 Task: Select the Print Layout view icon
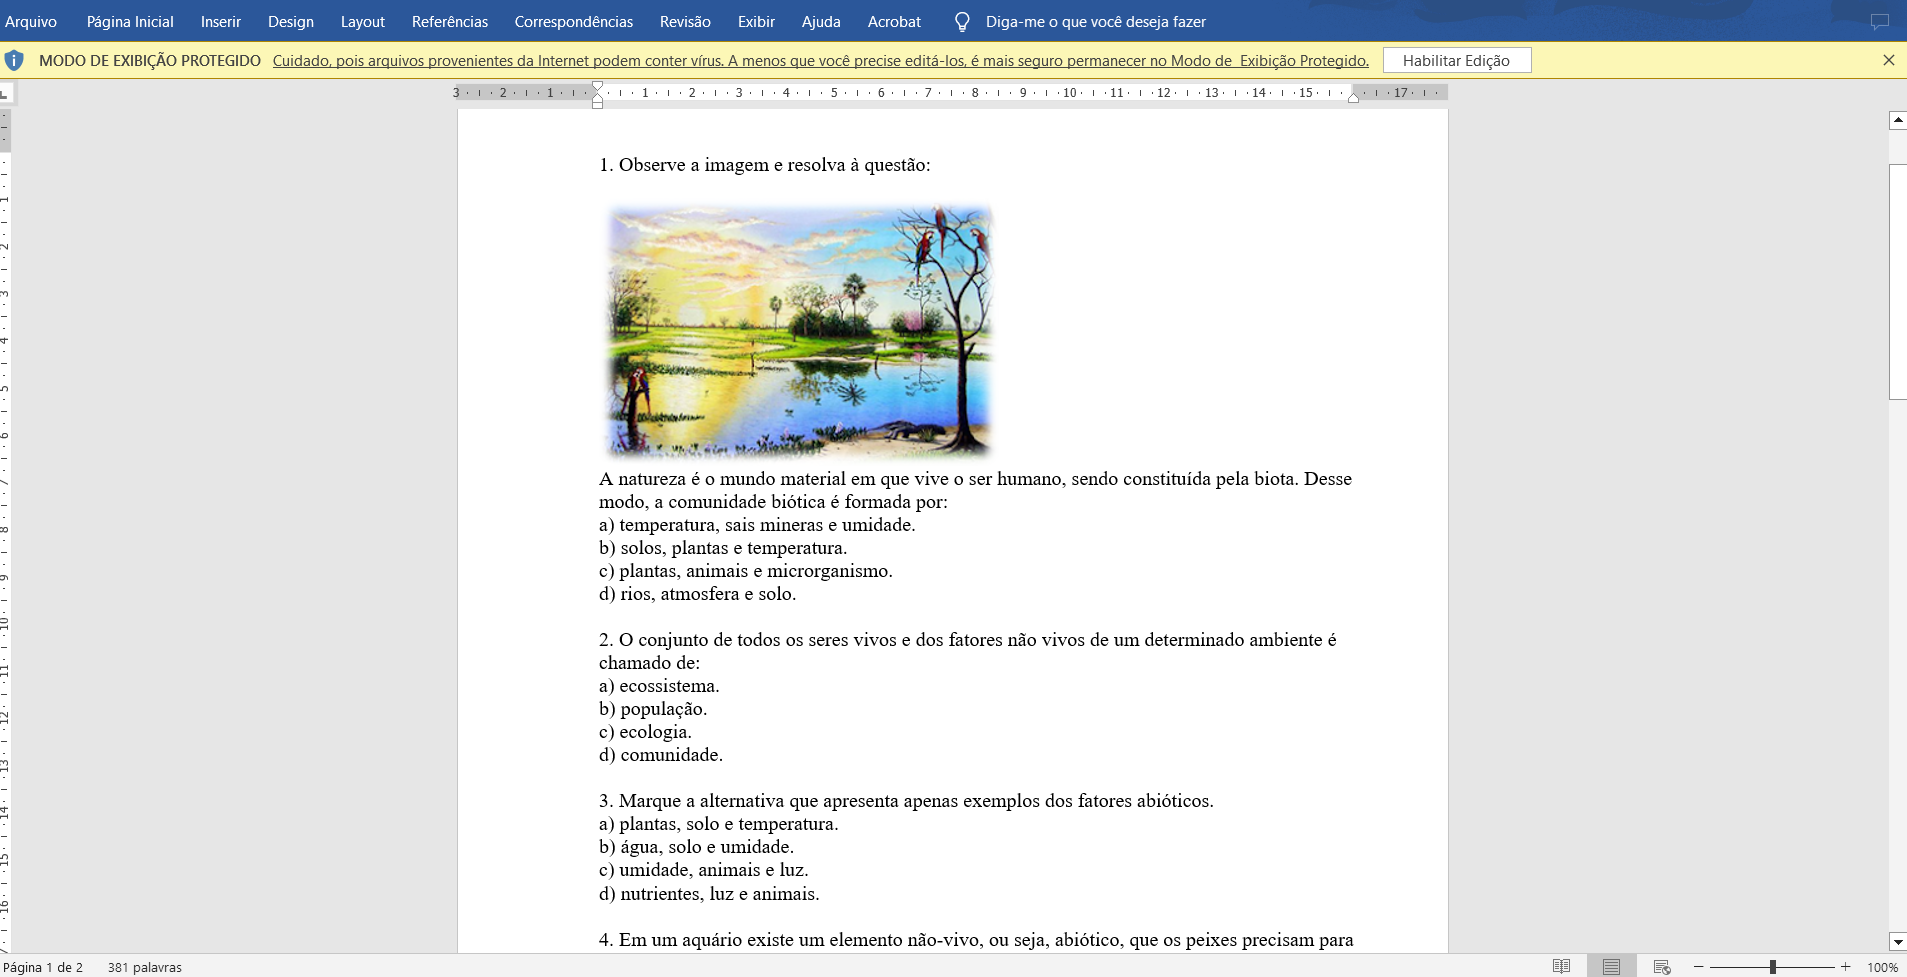click(x=1611, y=966)
